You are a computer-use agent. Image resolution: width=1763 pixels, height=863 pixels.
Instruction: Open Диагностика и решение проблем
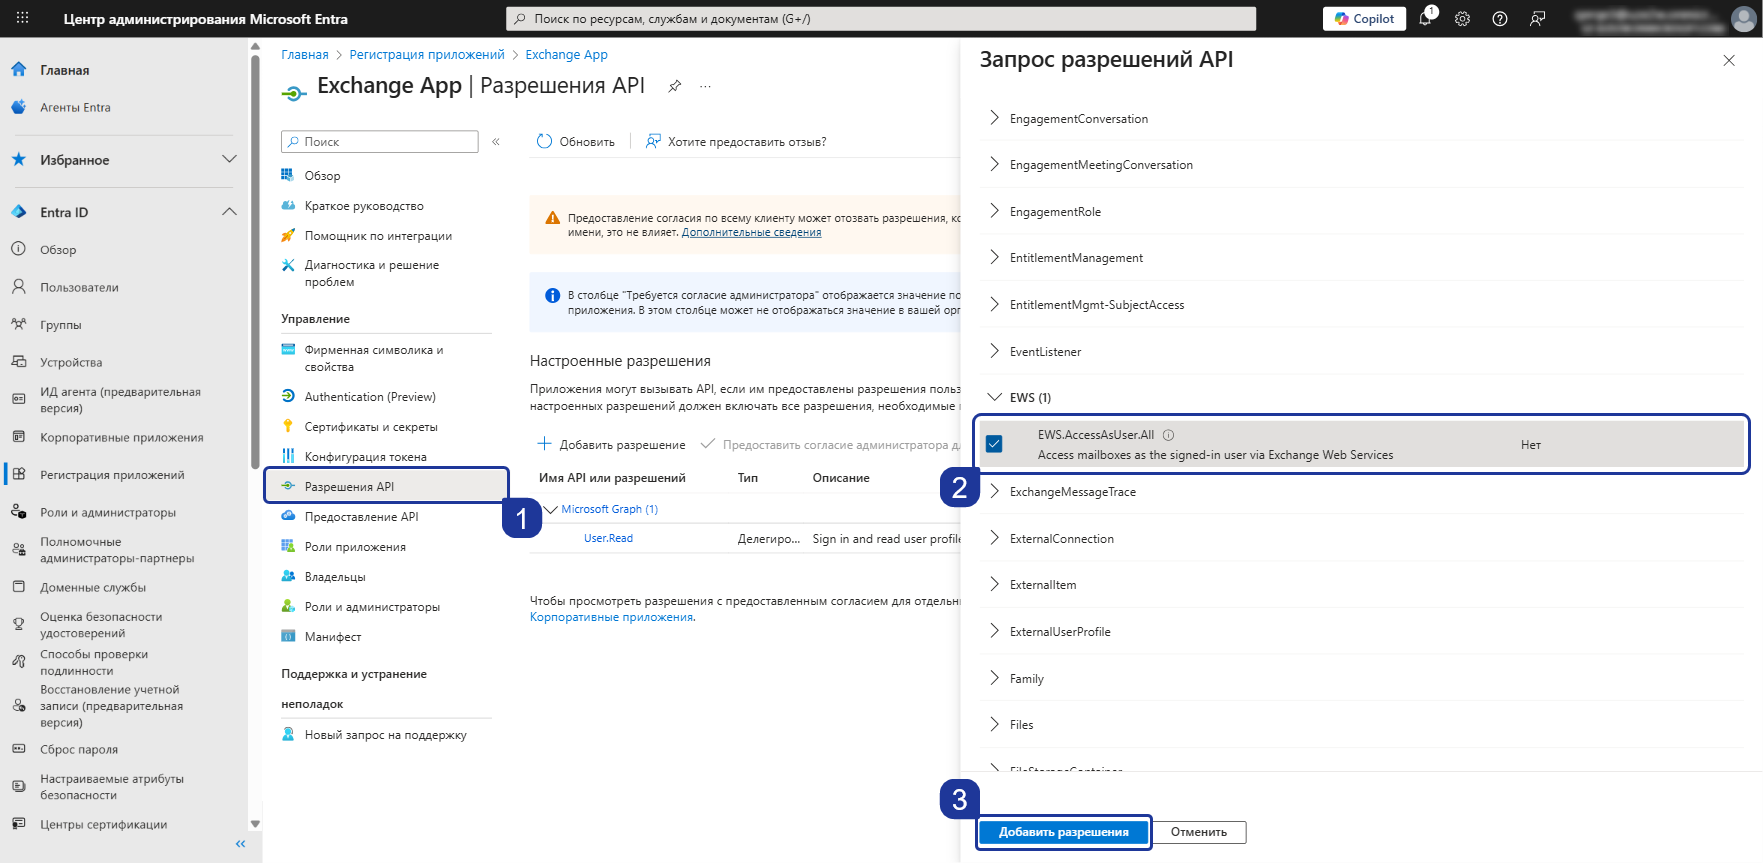(371, 273)
